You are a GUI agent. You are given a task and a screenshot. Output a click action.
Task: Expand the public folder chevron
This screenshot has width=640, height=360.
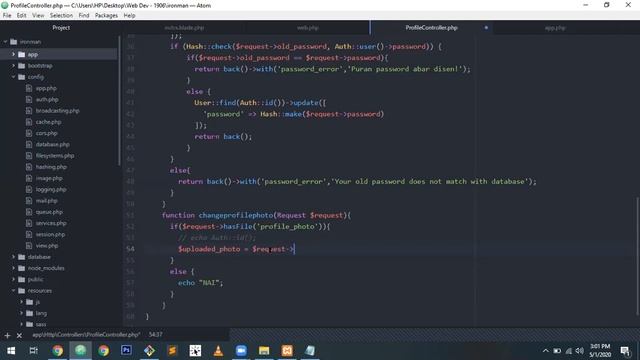(x=13, y=279)
